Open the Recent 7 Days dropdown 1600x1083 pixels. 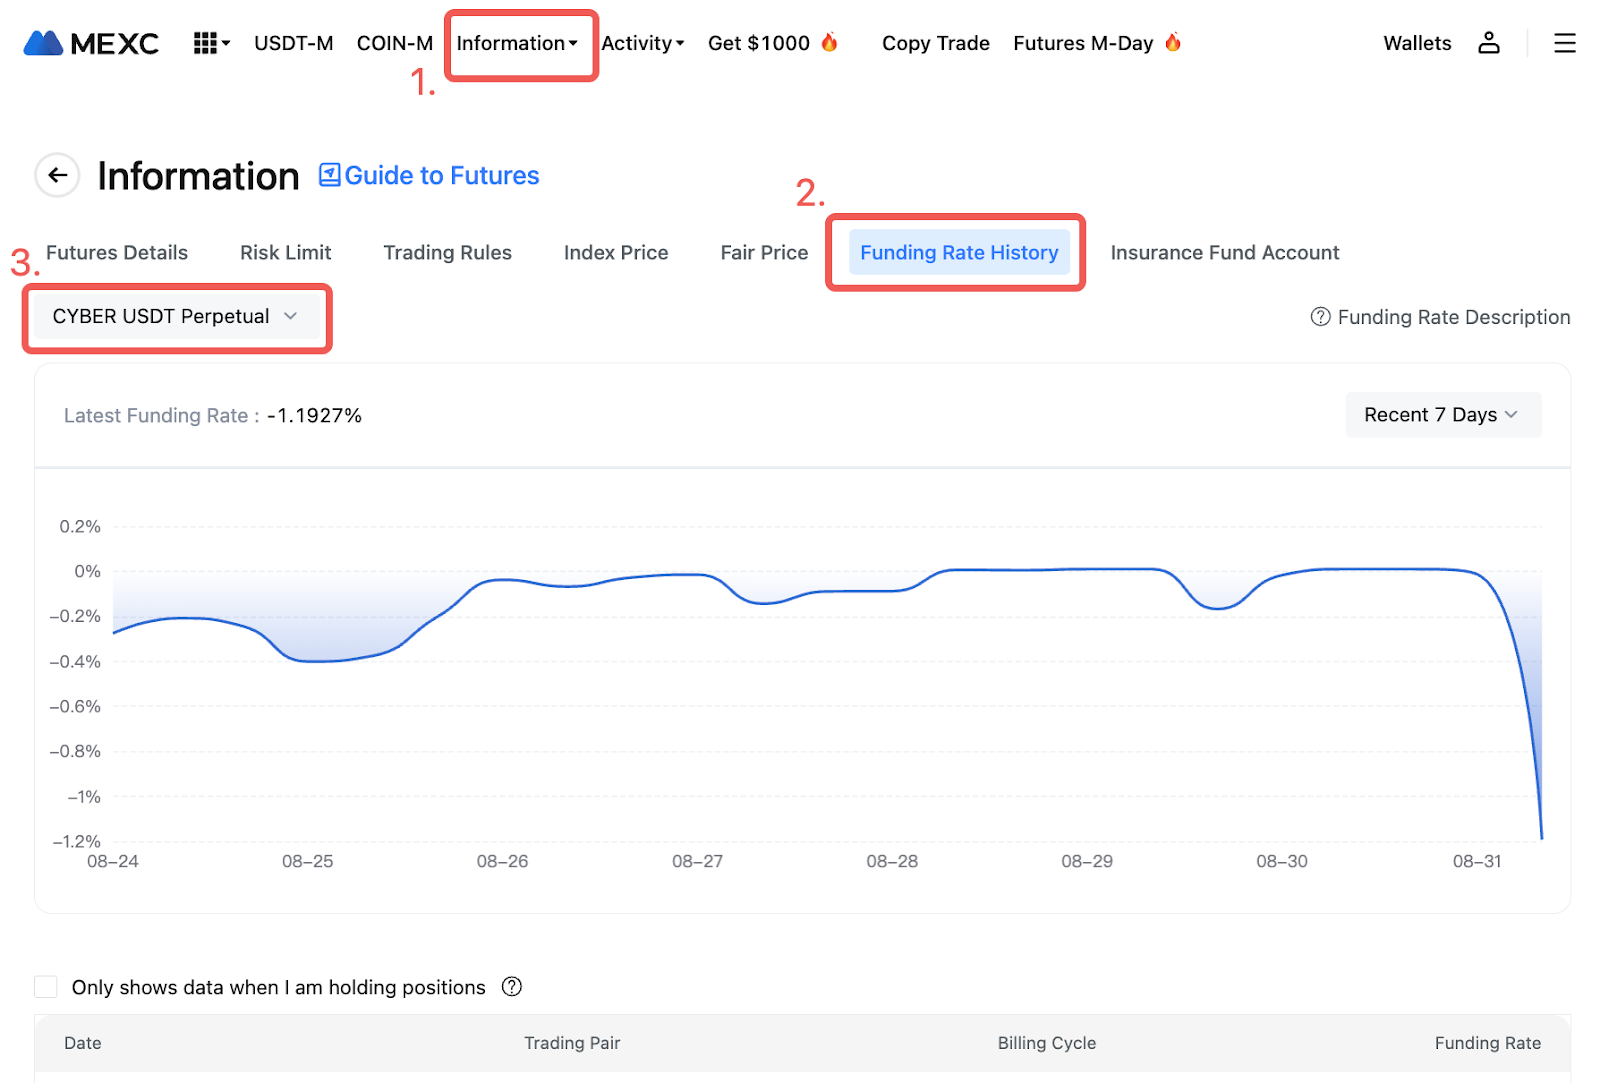pos(1441,415)
